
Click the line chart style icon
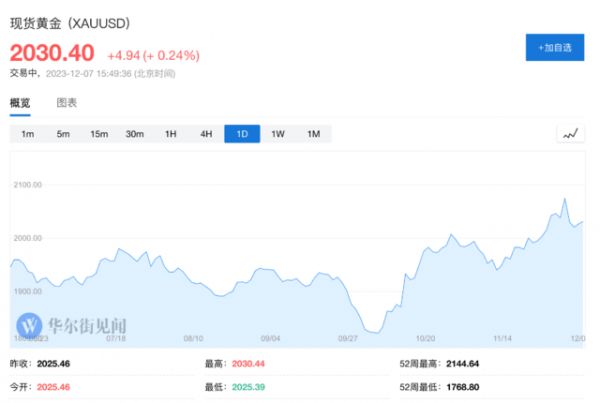[x=570, y=134]
